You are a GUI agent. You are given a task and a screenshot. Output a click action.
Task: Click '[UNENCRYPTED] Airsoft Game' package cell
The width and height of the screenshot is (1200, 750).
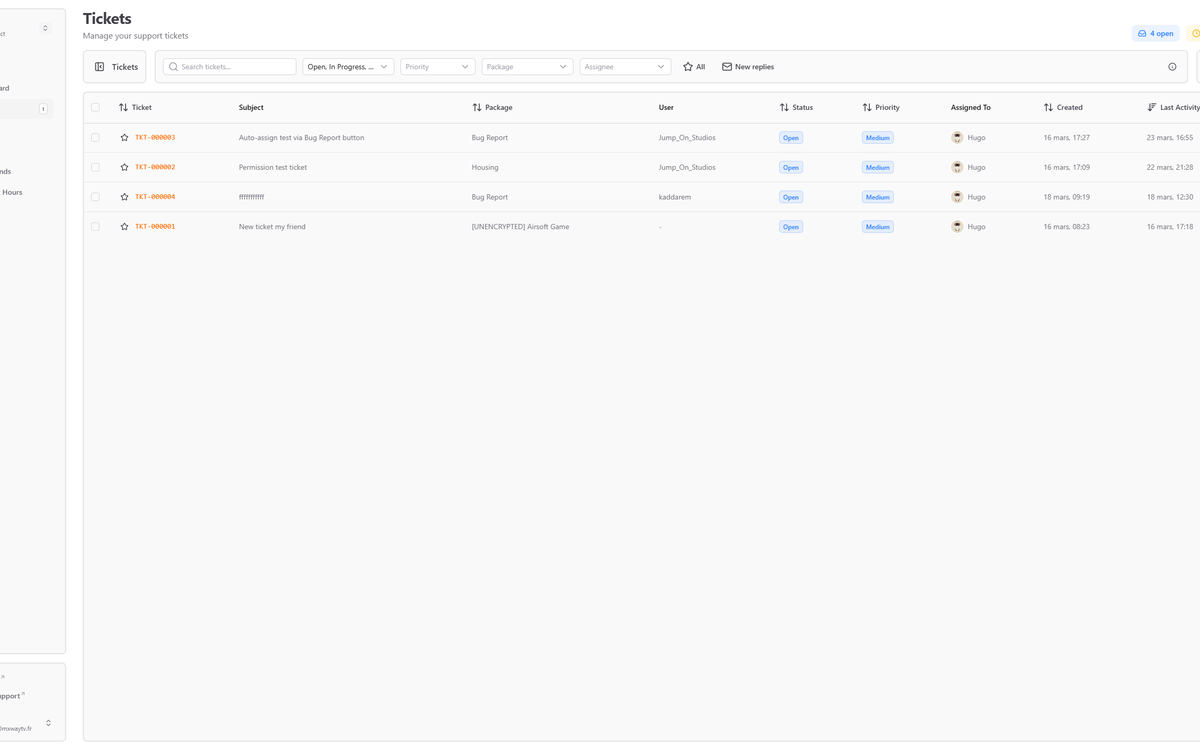point(520,227)
